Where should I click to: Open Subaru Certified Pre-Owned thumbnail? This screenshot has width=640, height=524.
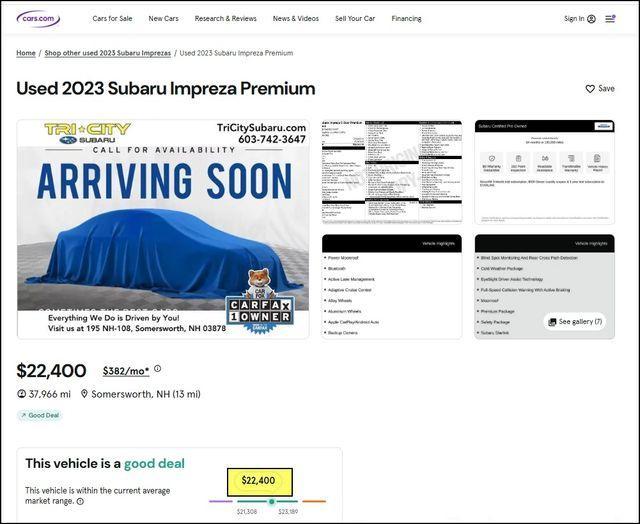[544, 172]
